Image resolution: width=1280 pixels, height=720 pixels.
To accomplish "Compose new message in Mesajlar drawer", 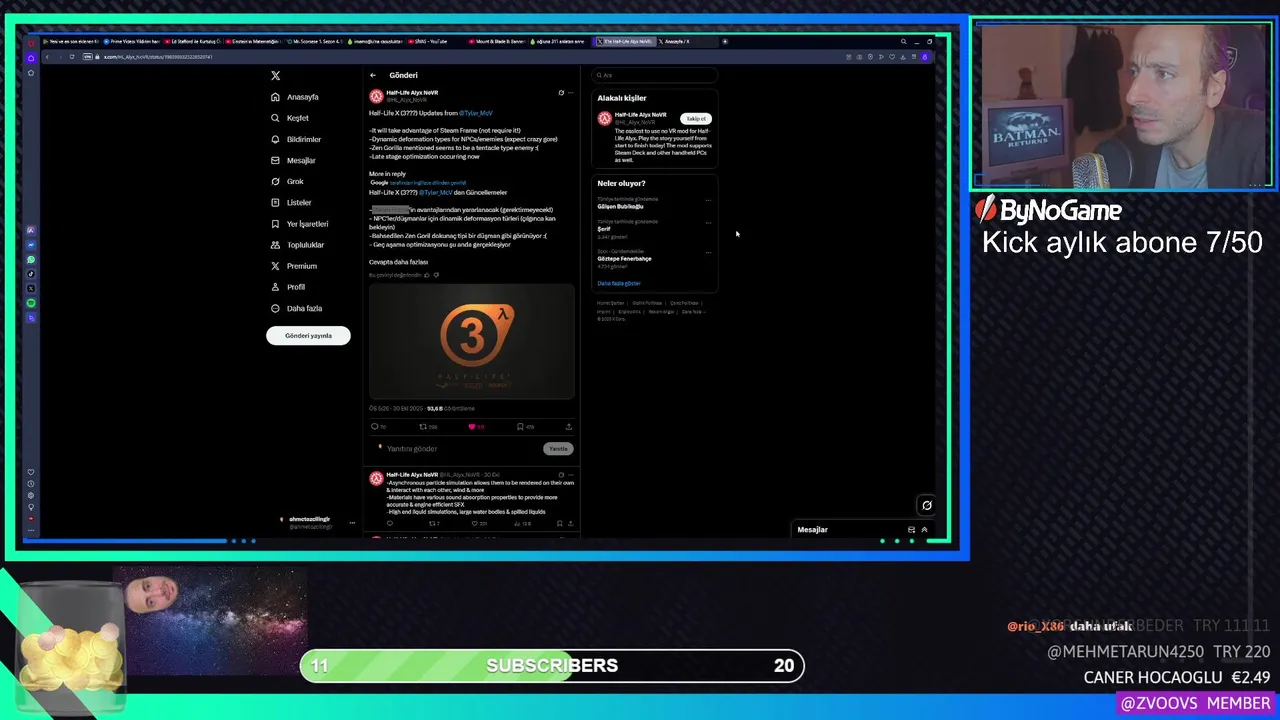I will [911, 530].
